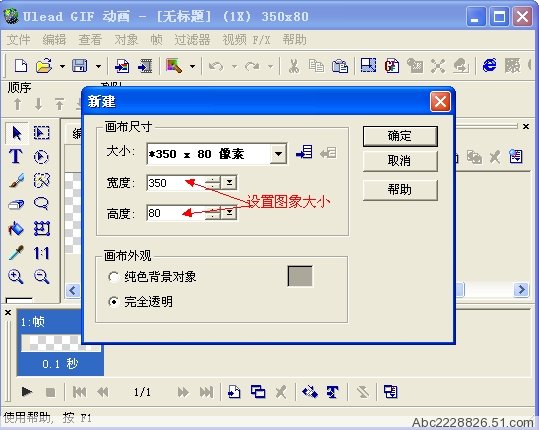Select the Text tool in toolbox
This screenshot has width=539, height=430.
click(16, 156)
